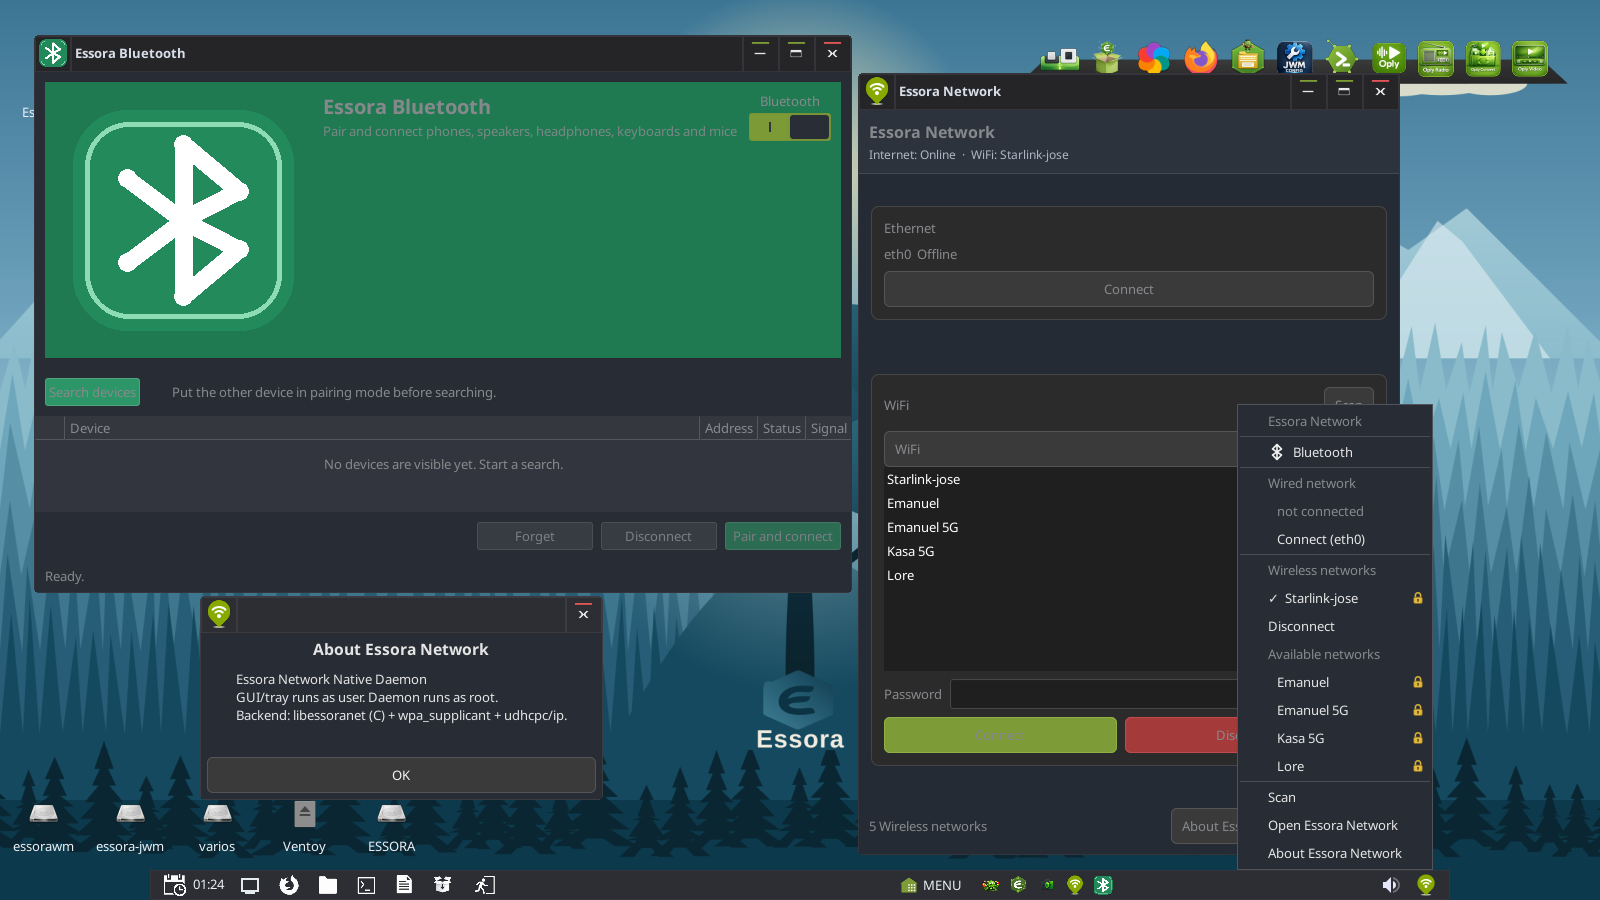Viewport: 1600px width, 900px height.
Task: Launch Oply Radio from the dock
Action: 1435,58
